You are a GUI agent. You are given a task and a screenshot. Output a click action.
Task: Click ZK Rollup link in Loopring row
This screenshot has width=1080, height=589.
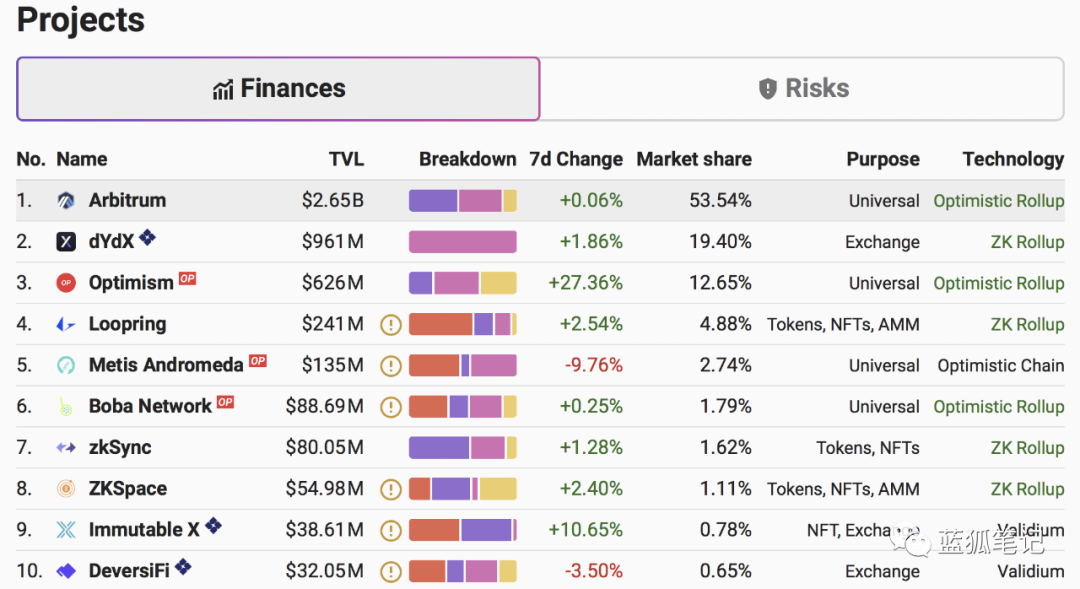1028,324
